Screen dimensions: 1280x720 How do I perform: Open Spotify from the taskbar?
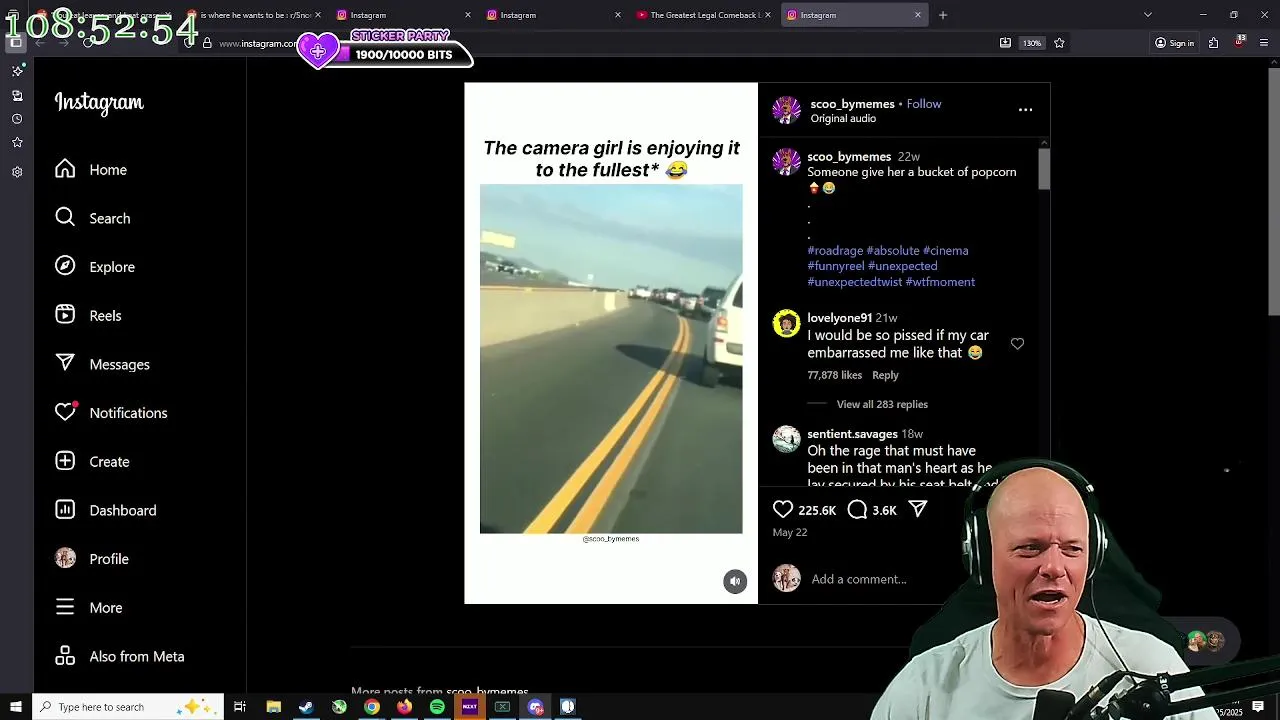437,707
